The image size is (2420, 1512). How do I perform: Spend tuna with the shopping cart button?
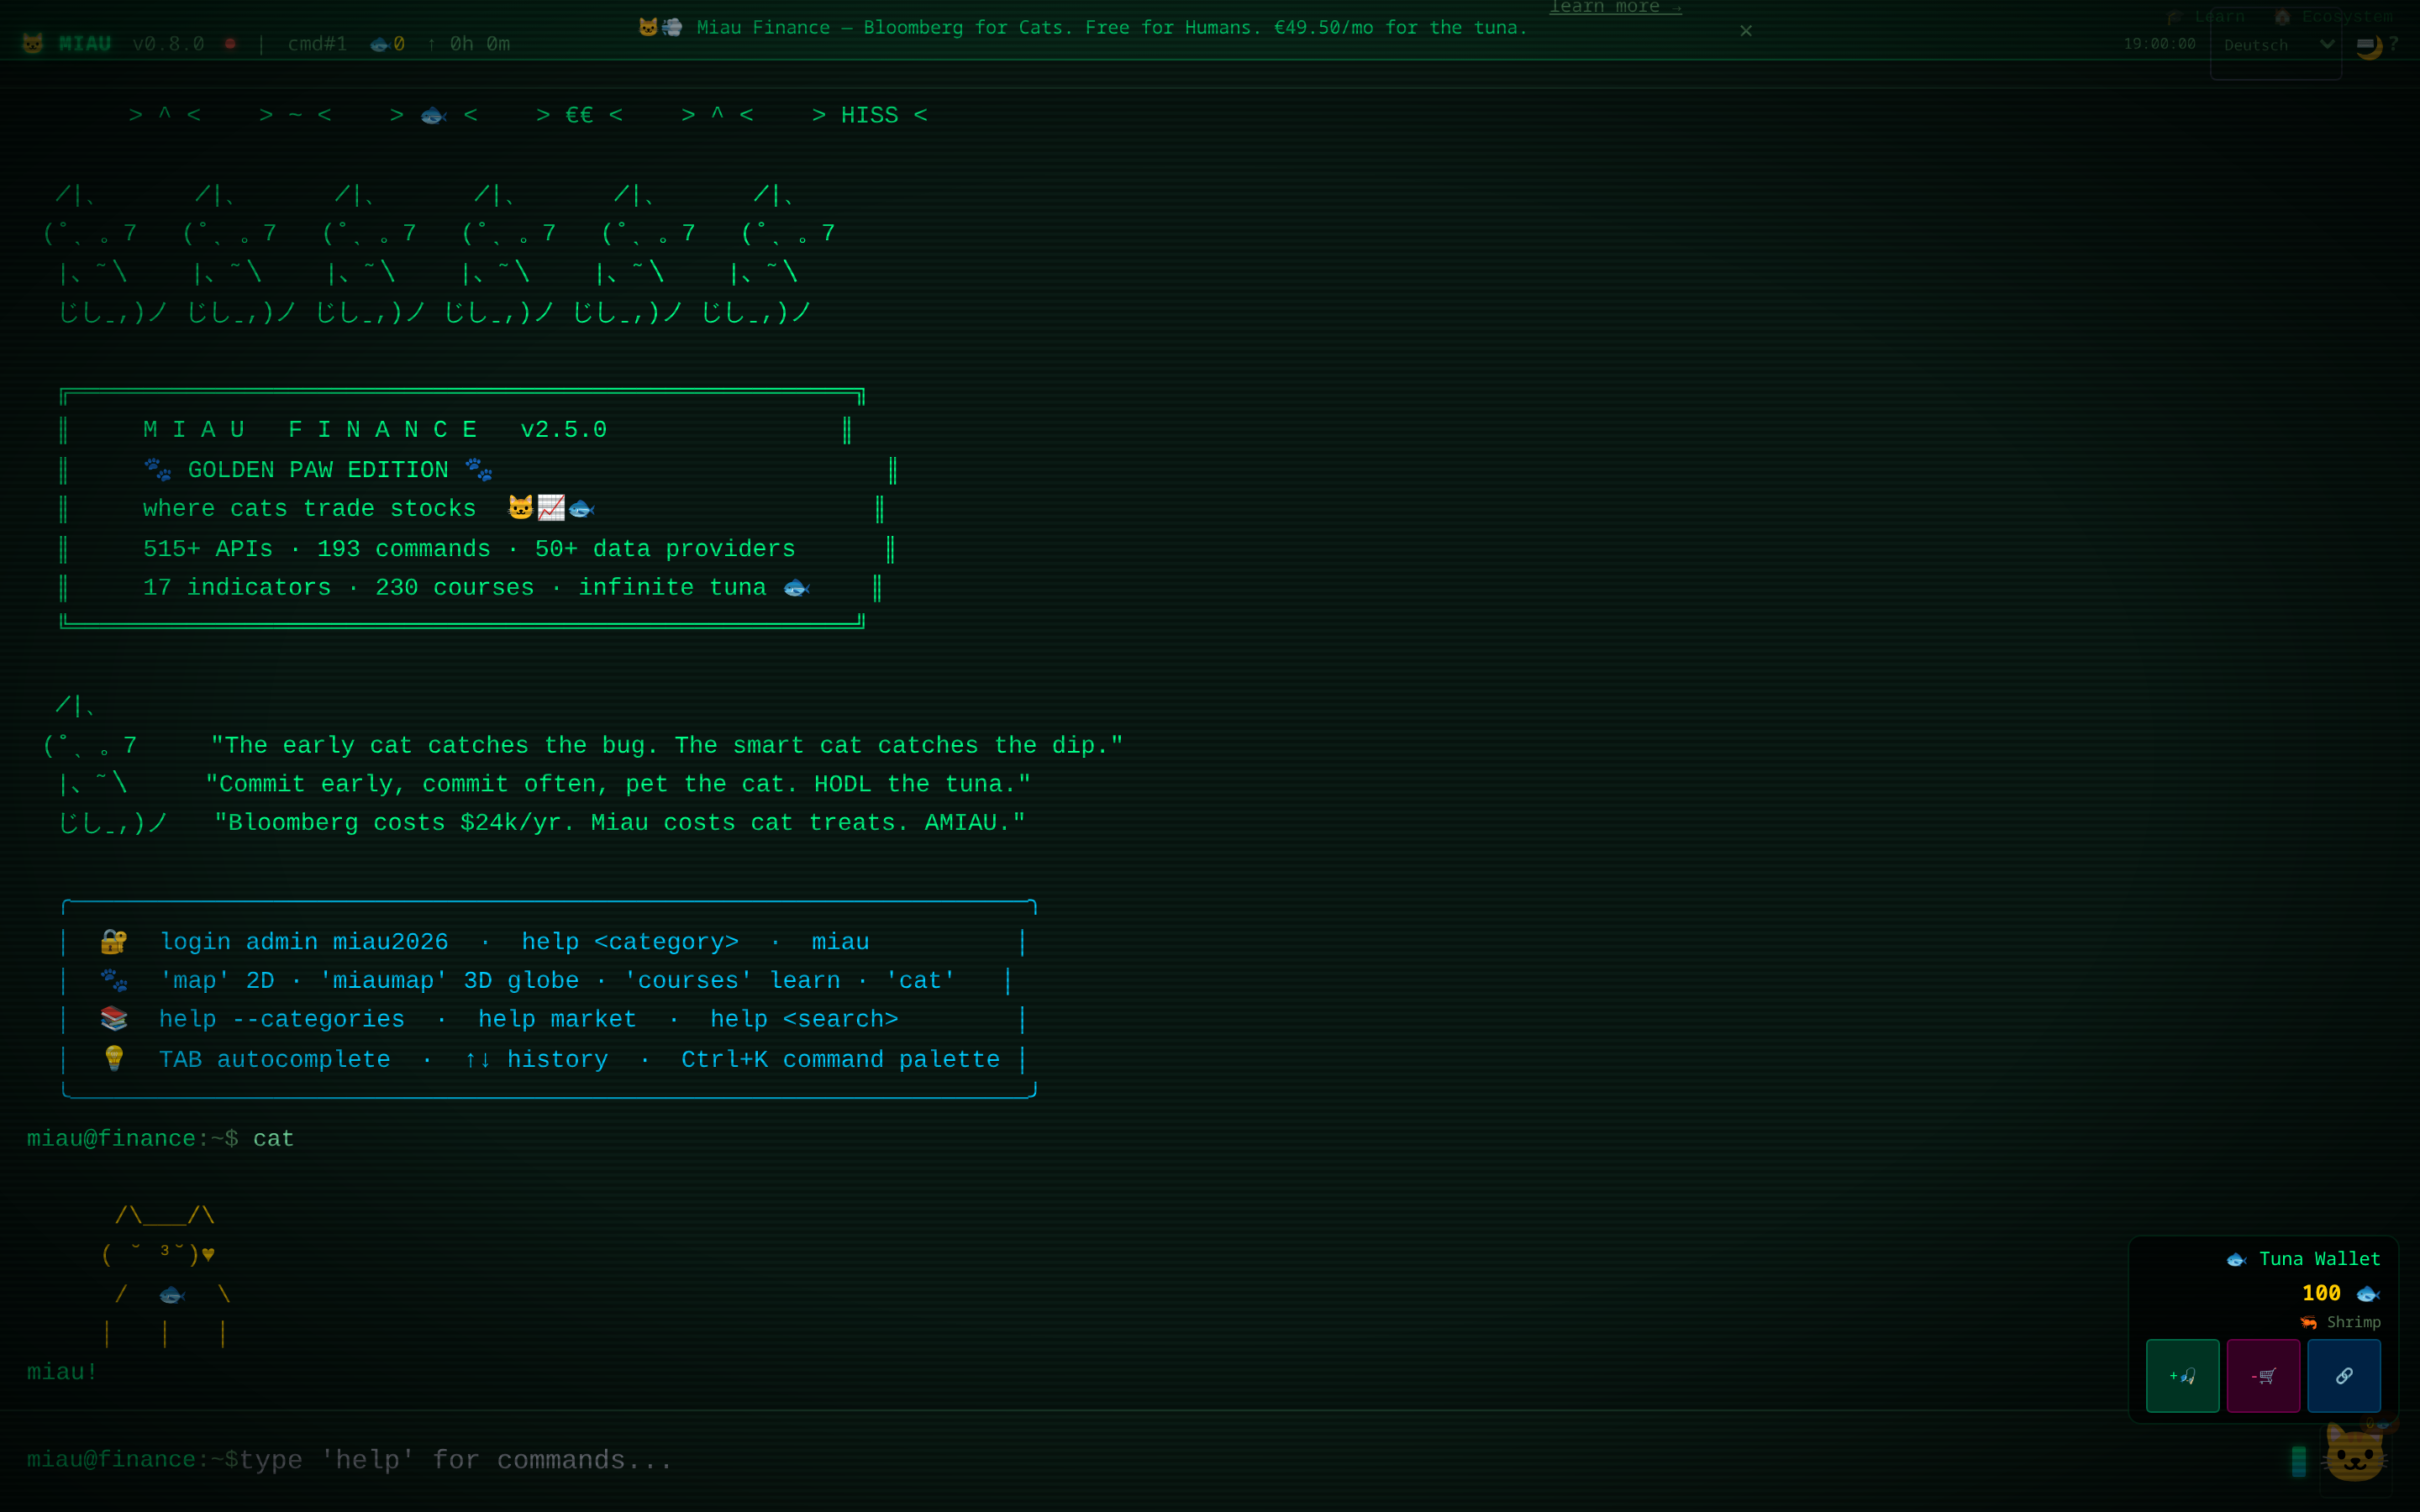pyautogui.click(x=2263, y=1376)
